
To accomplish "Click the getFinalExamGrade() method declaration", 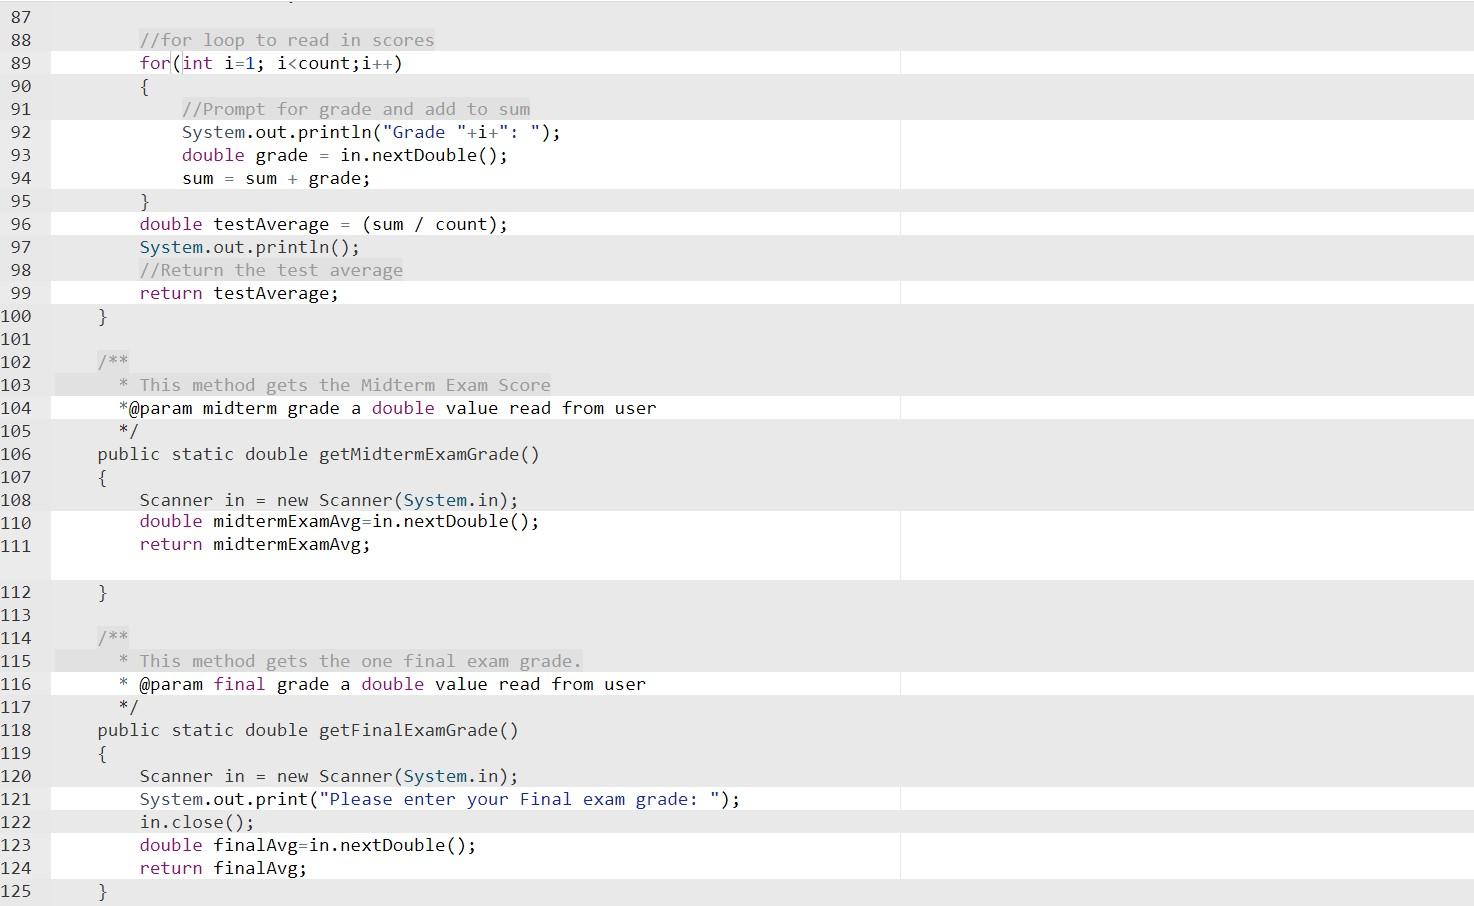I will (x=308, y=730).
